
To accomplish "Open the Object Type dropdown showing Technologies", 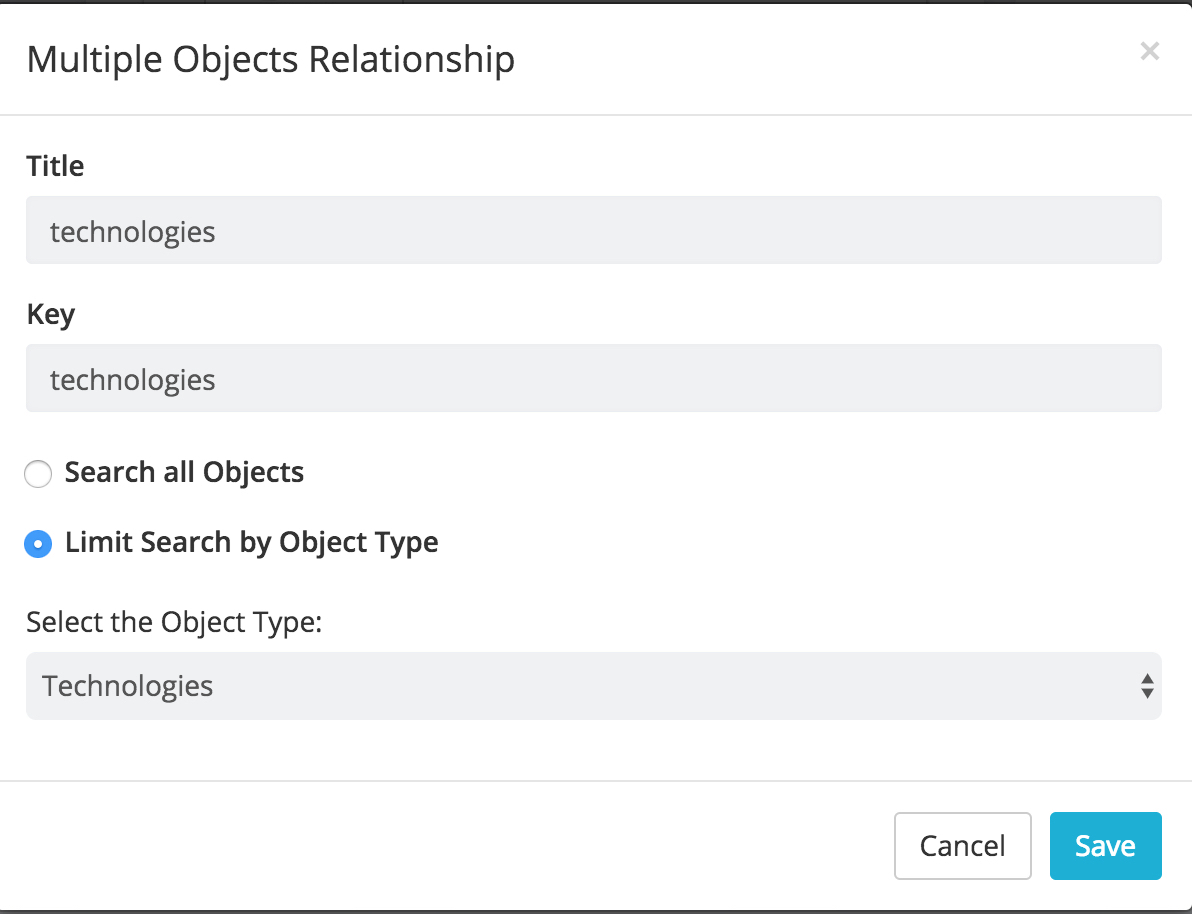I will (x=594, y=686).
